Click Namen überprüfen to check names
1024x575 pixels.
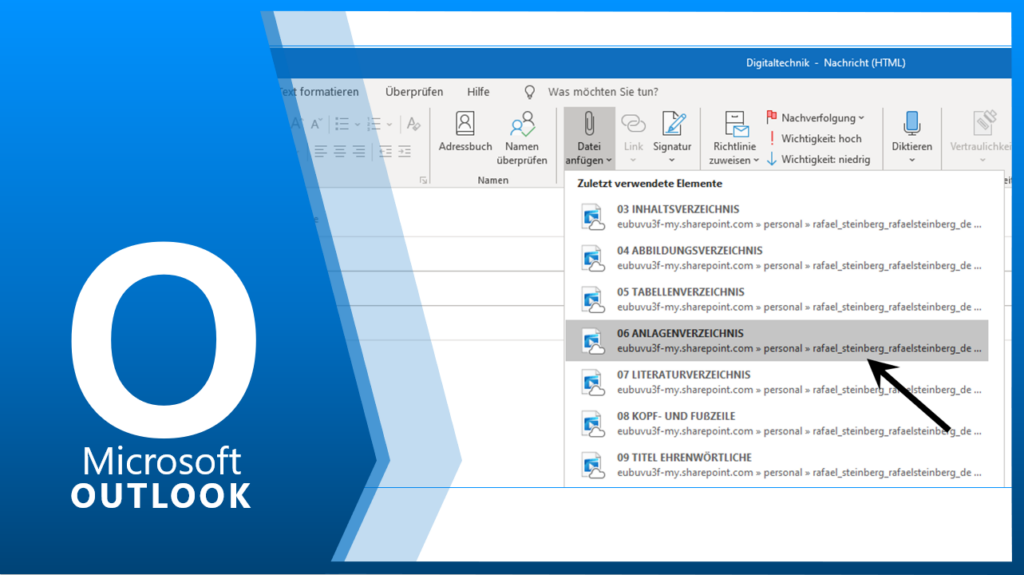point(522,139)
